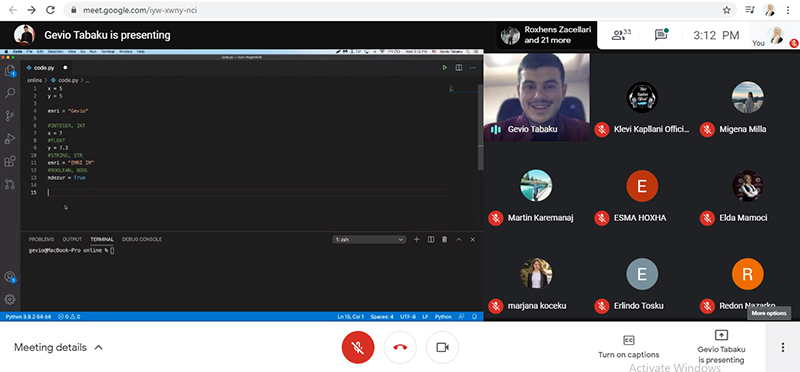Open the chat panel icon
Image resolution: width=800 pixels, height=372 pixels.
click(662, 35)
